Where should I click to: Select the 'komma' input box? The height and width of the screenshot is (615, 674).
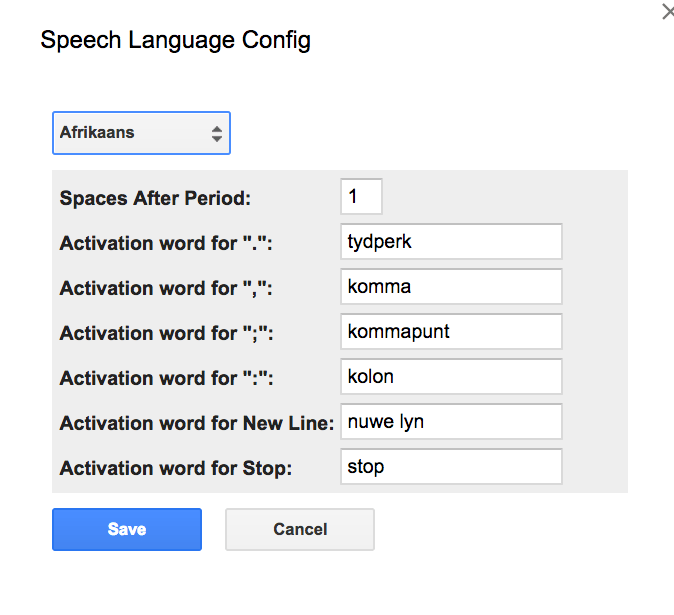[451, 287]
